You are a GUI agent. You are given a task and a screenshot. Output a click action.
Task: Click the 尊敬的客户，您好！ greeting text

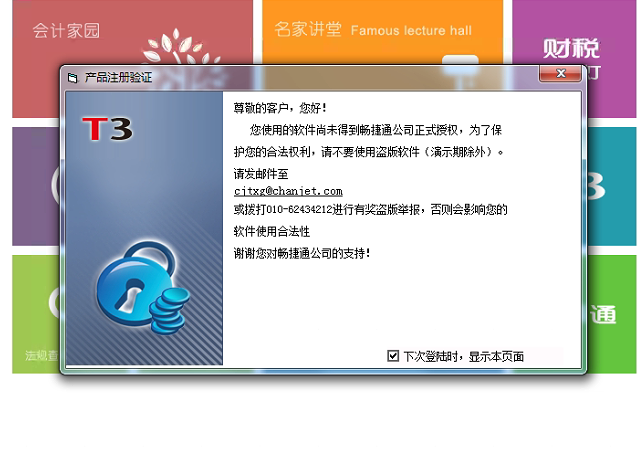pos(281,108)
